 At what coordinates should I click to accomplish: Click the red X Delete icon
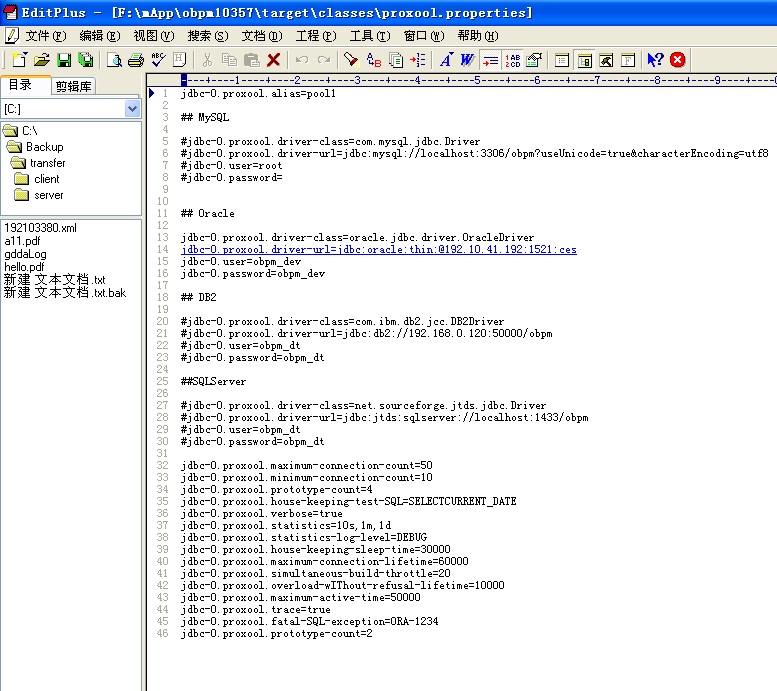tap(274, 60)
